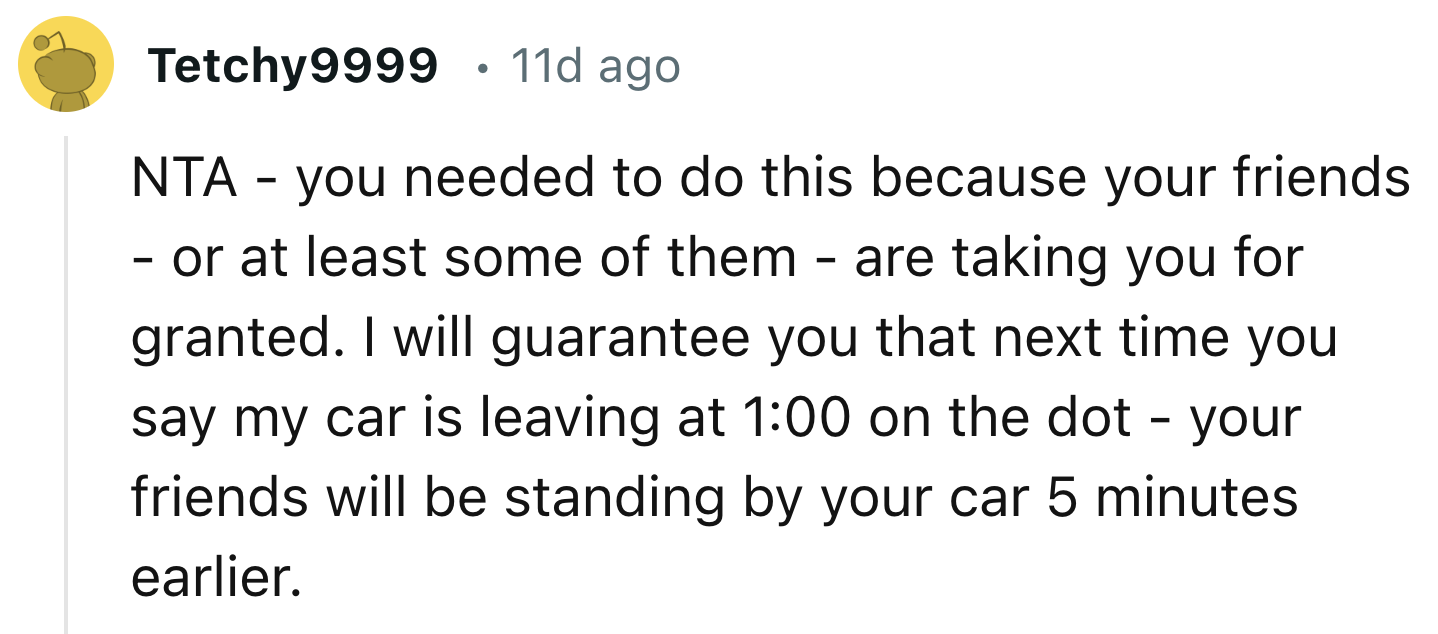Click the word 'earlier.' ending the comment

[215, 578]
